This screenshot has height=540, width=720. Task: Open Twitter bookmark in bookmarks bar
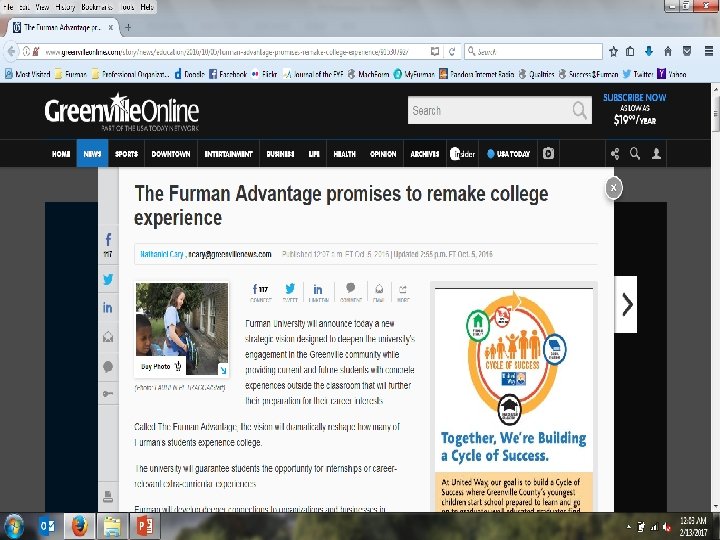638,74
